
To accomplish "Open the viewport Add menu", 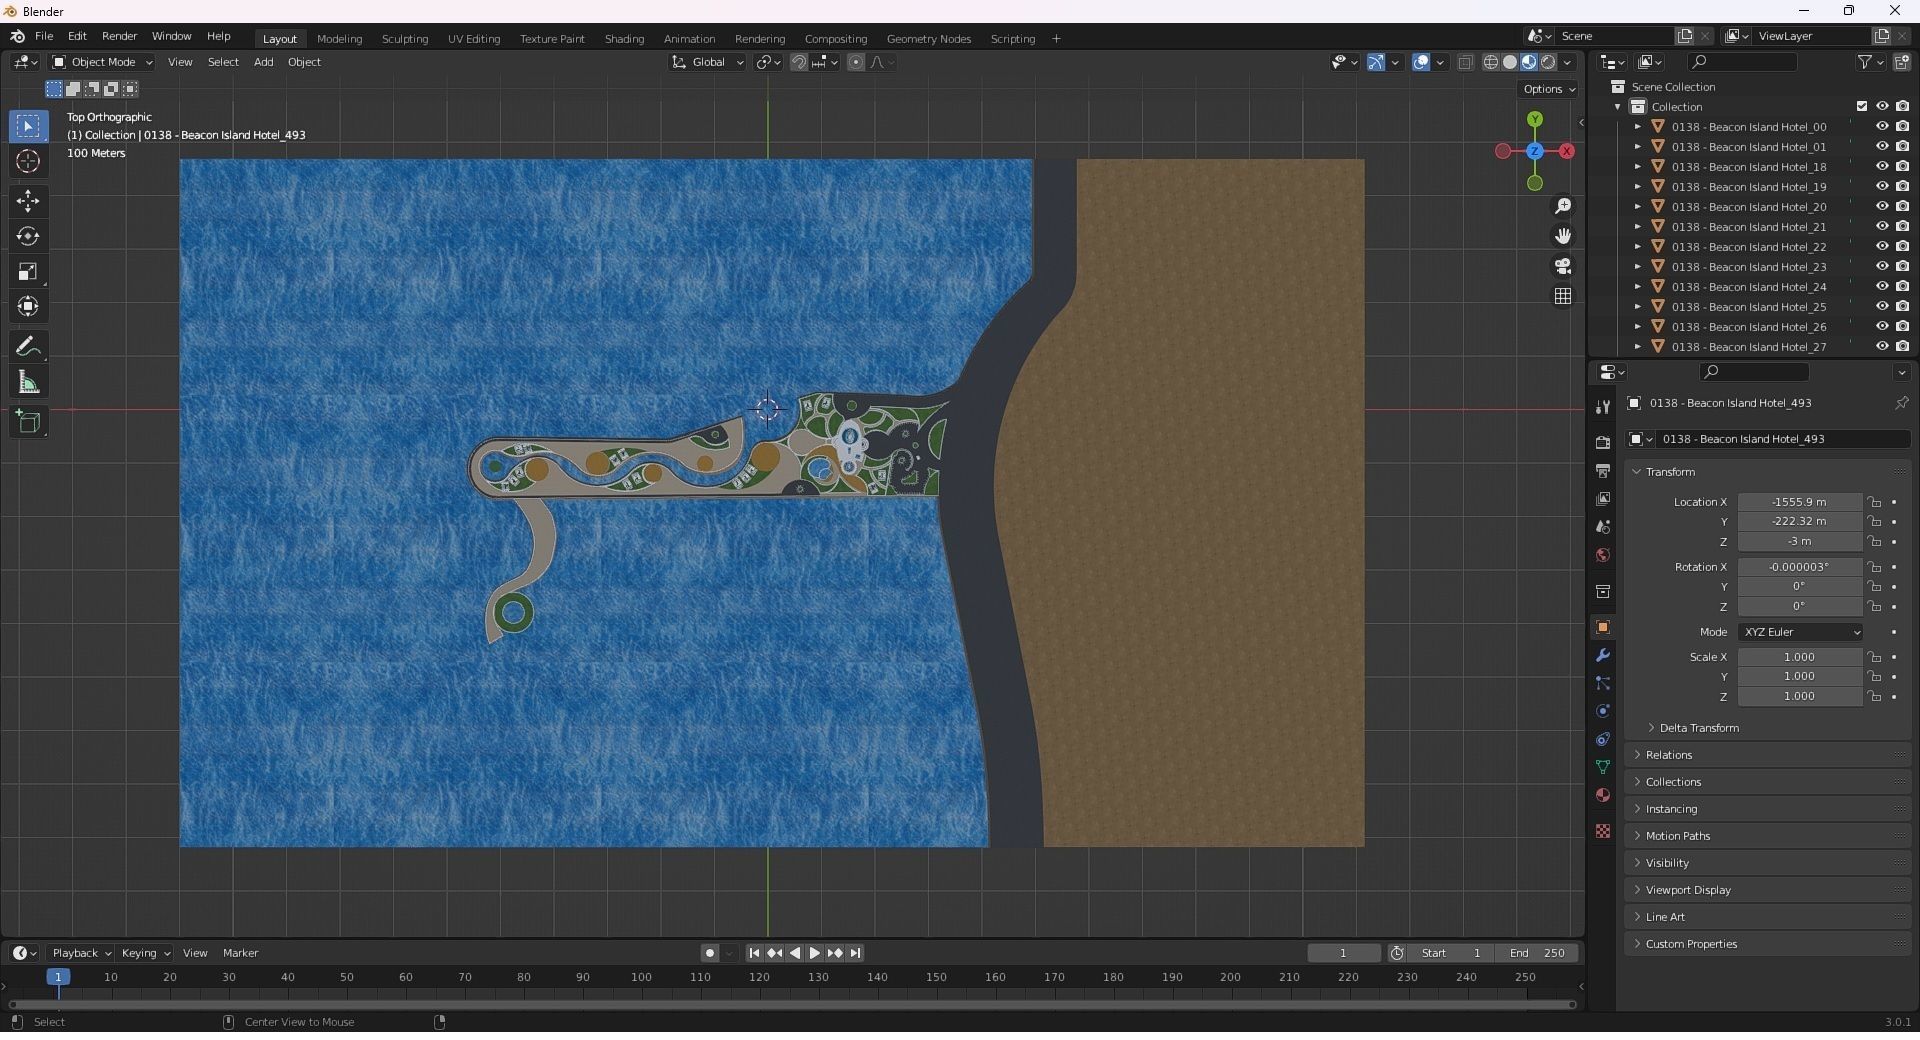I will [x=263, y=62].
